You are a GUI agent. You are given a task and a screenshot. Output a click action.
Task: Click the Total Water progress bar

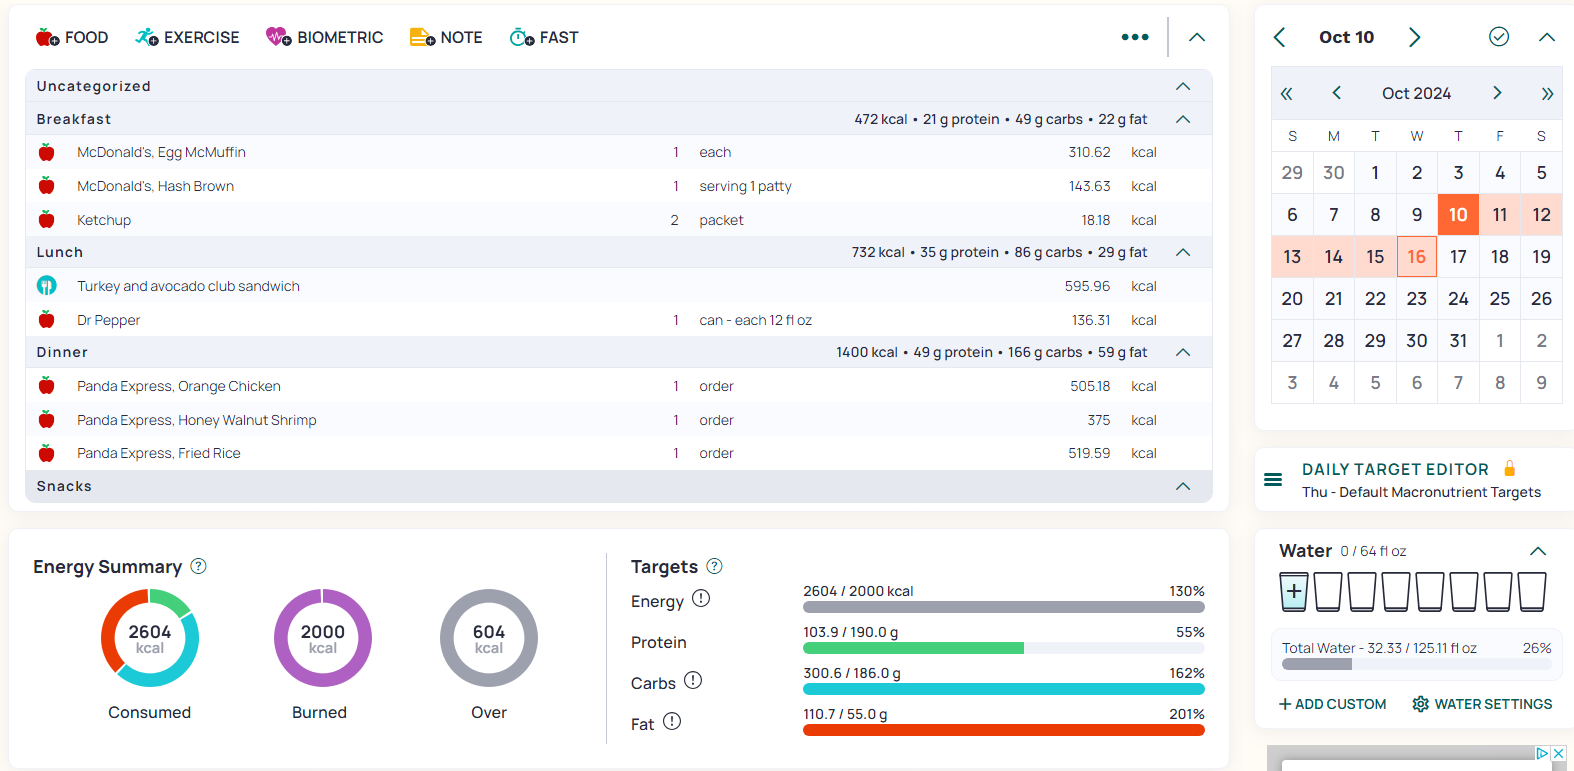click(1417, 664)
